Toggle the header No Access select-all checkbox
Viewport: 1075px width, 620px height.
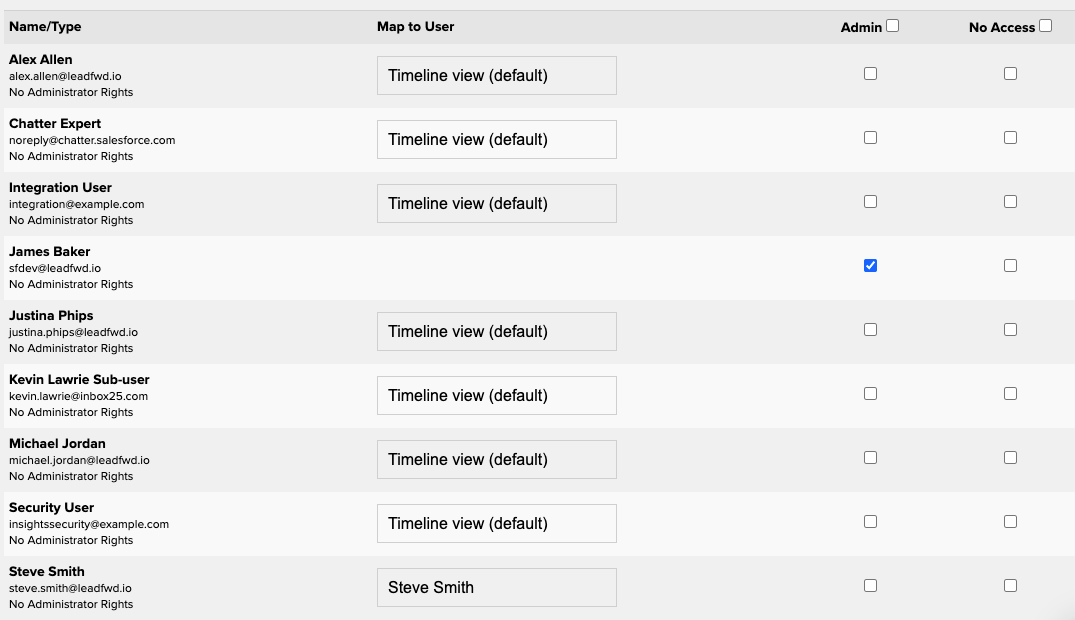coord(1045,26)
